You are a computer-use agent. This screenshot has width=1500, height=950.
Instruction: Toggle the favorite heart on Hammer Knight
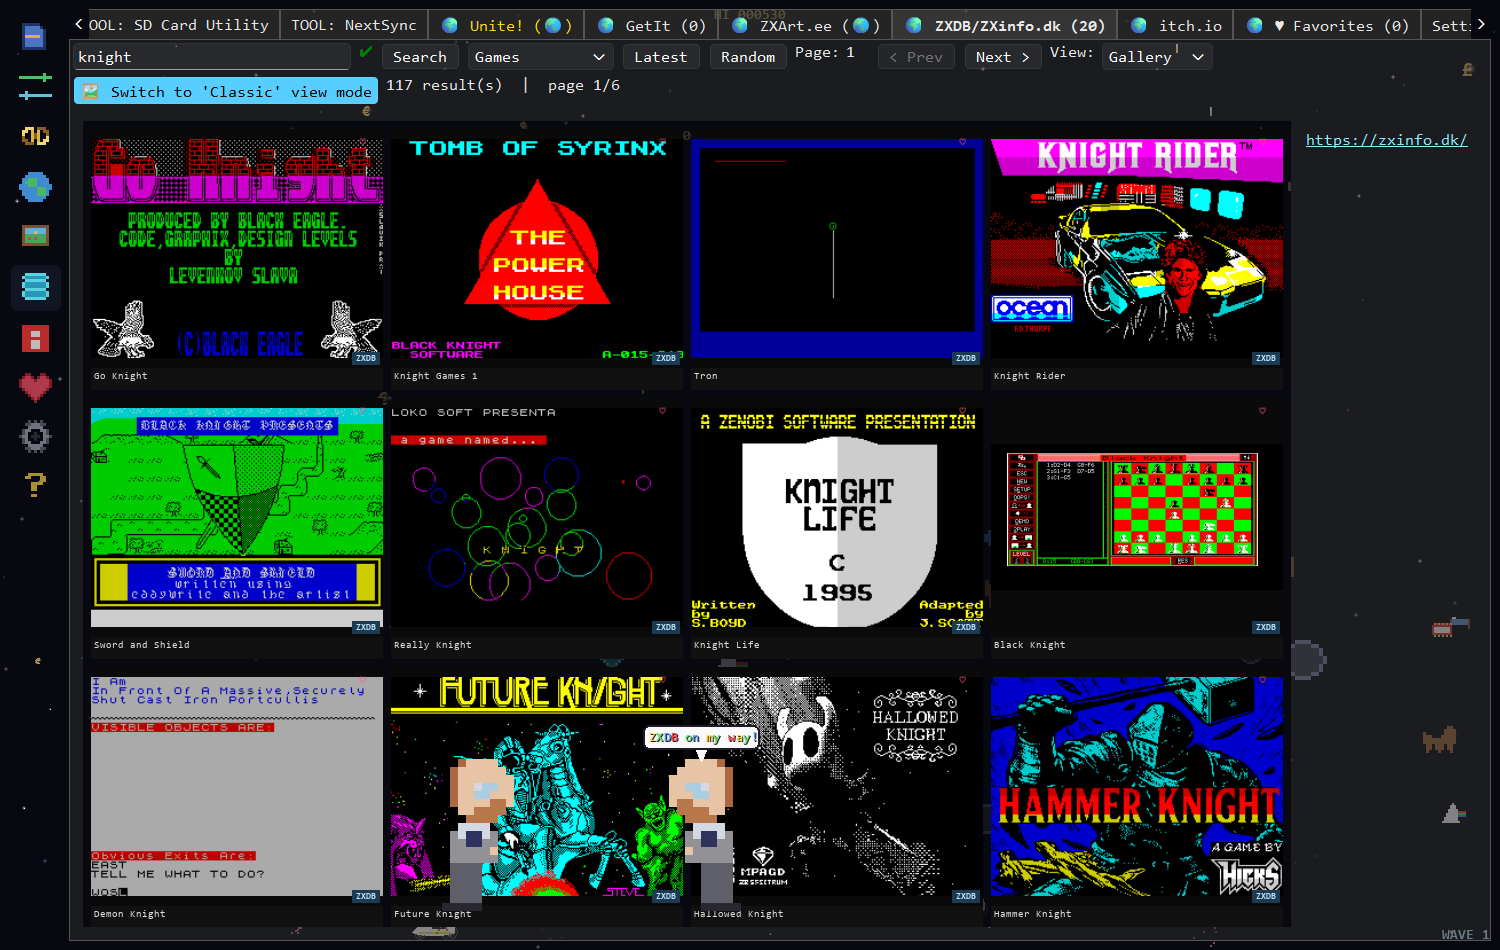pyautogui.click(x=1262, y=680)
